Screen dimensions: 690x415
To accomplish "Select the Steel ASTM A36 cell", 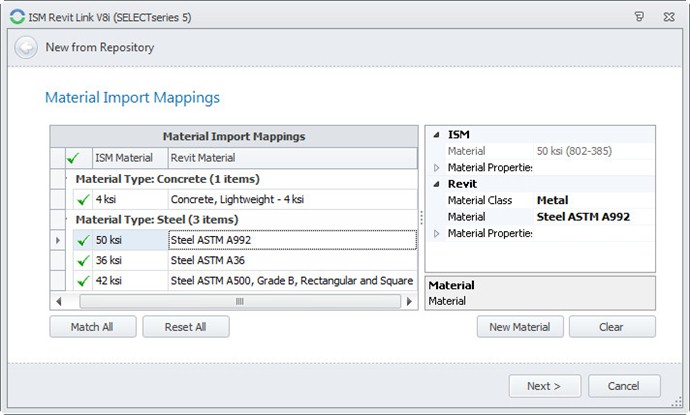I will [293, 261].
